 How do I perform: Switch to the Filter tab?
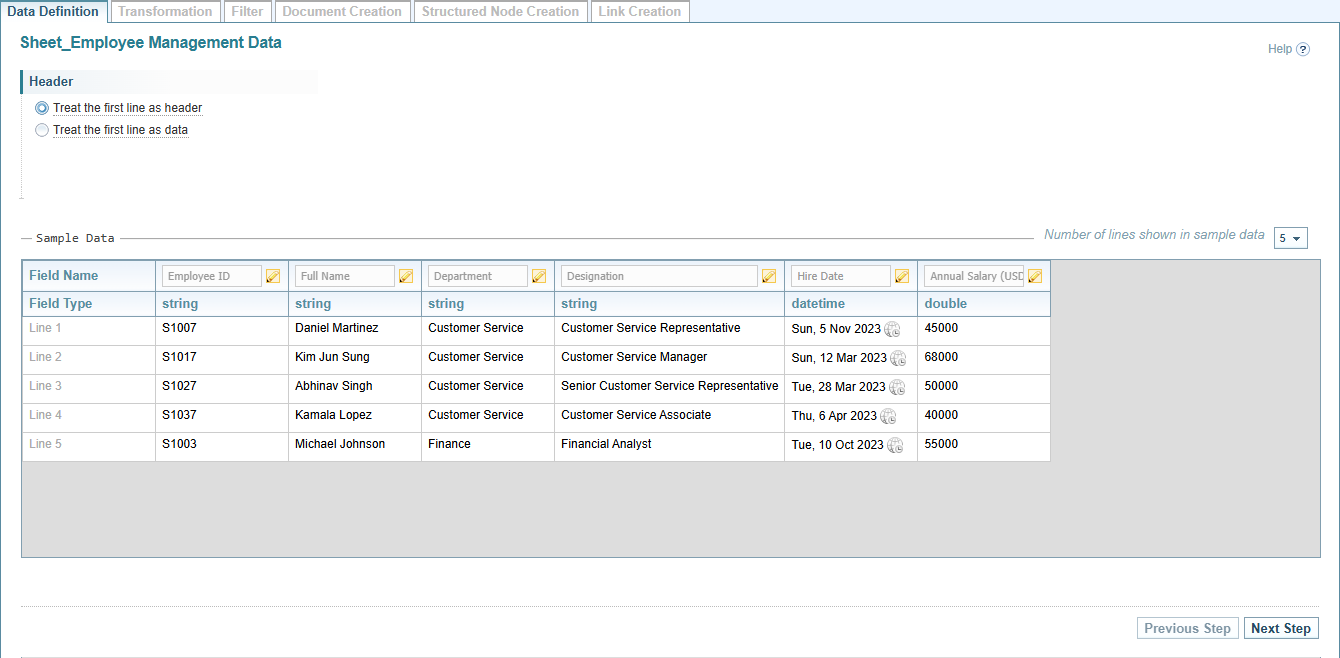[247, 12]
